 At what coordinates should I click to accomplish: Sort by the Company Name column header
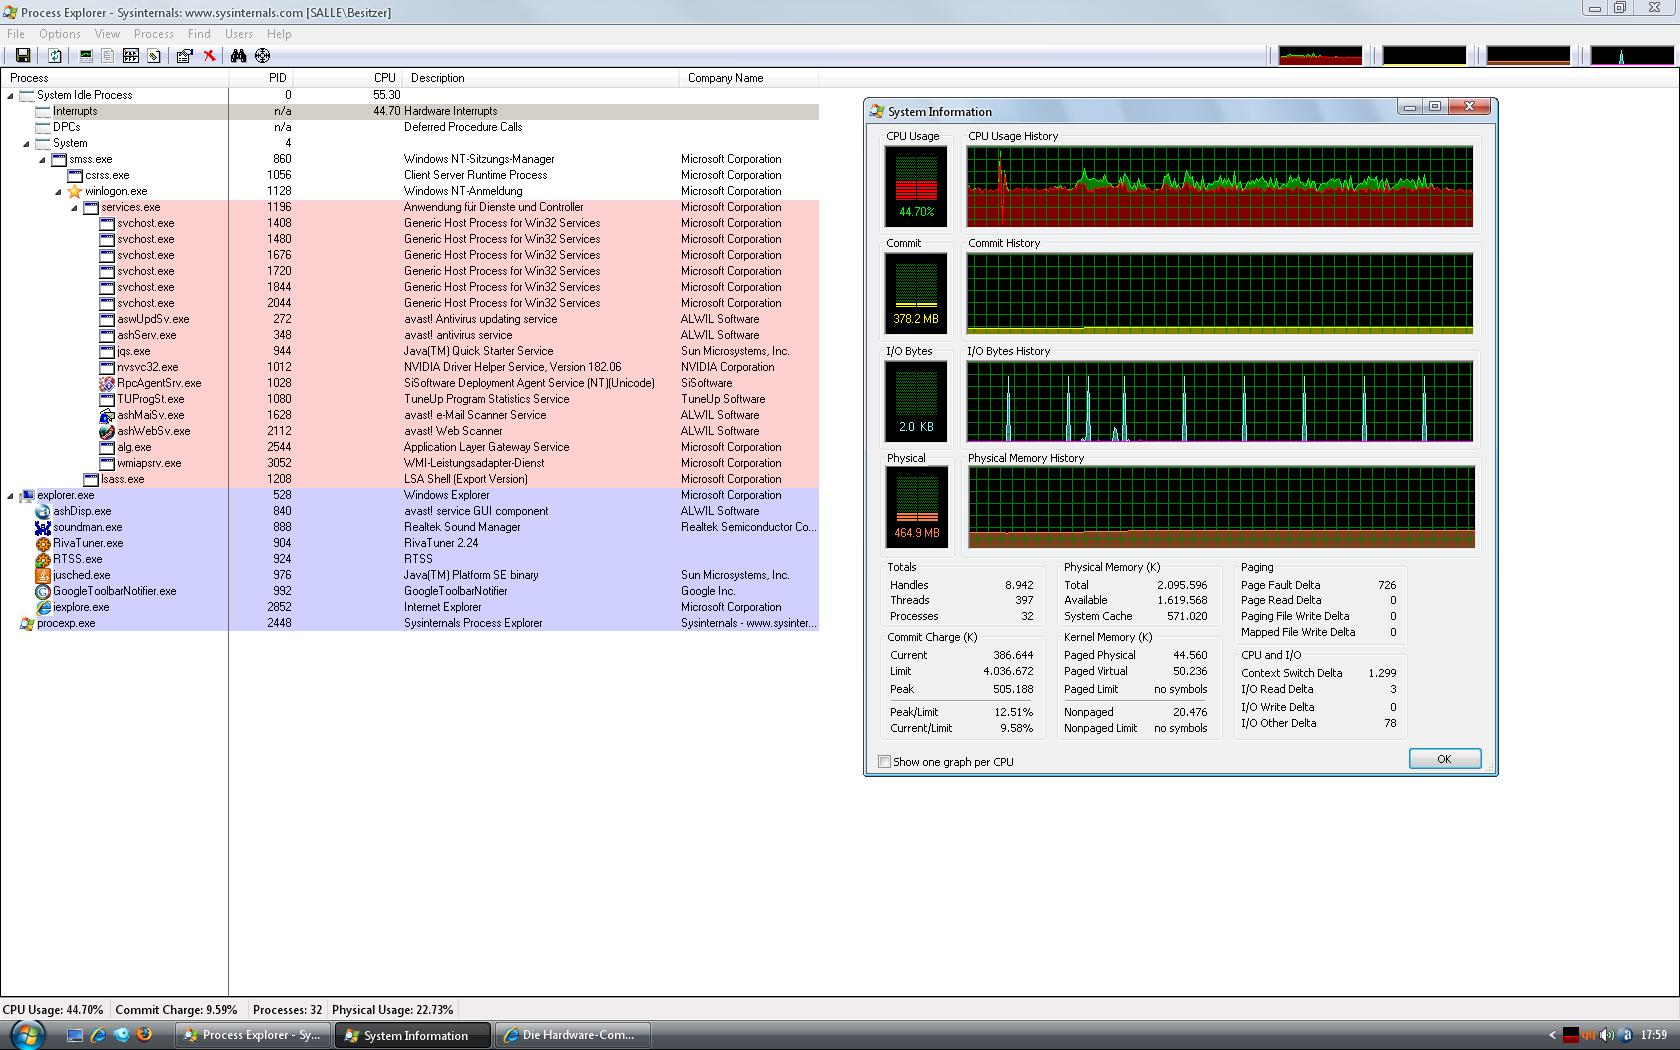pyautogui.click(x=749, y=78)
